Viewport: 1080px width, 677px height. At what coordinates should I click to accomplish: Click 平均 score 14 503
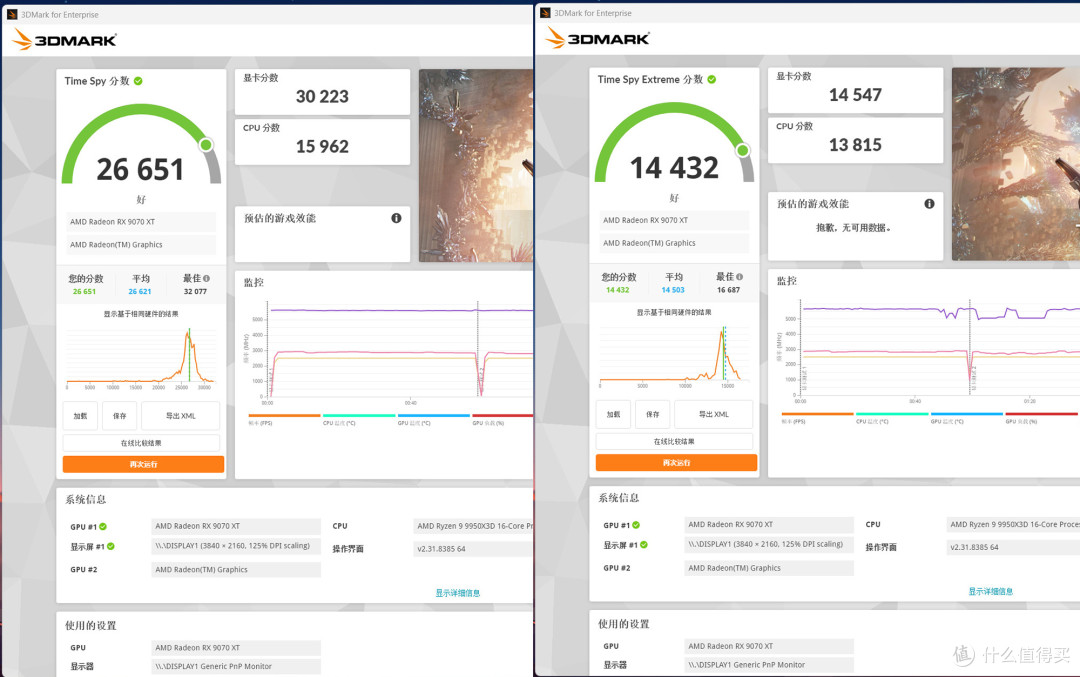pyautogui.click(x=673, y=291)
